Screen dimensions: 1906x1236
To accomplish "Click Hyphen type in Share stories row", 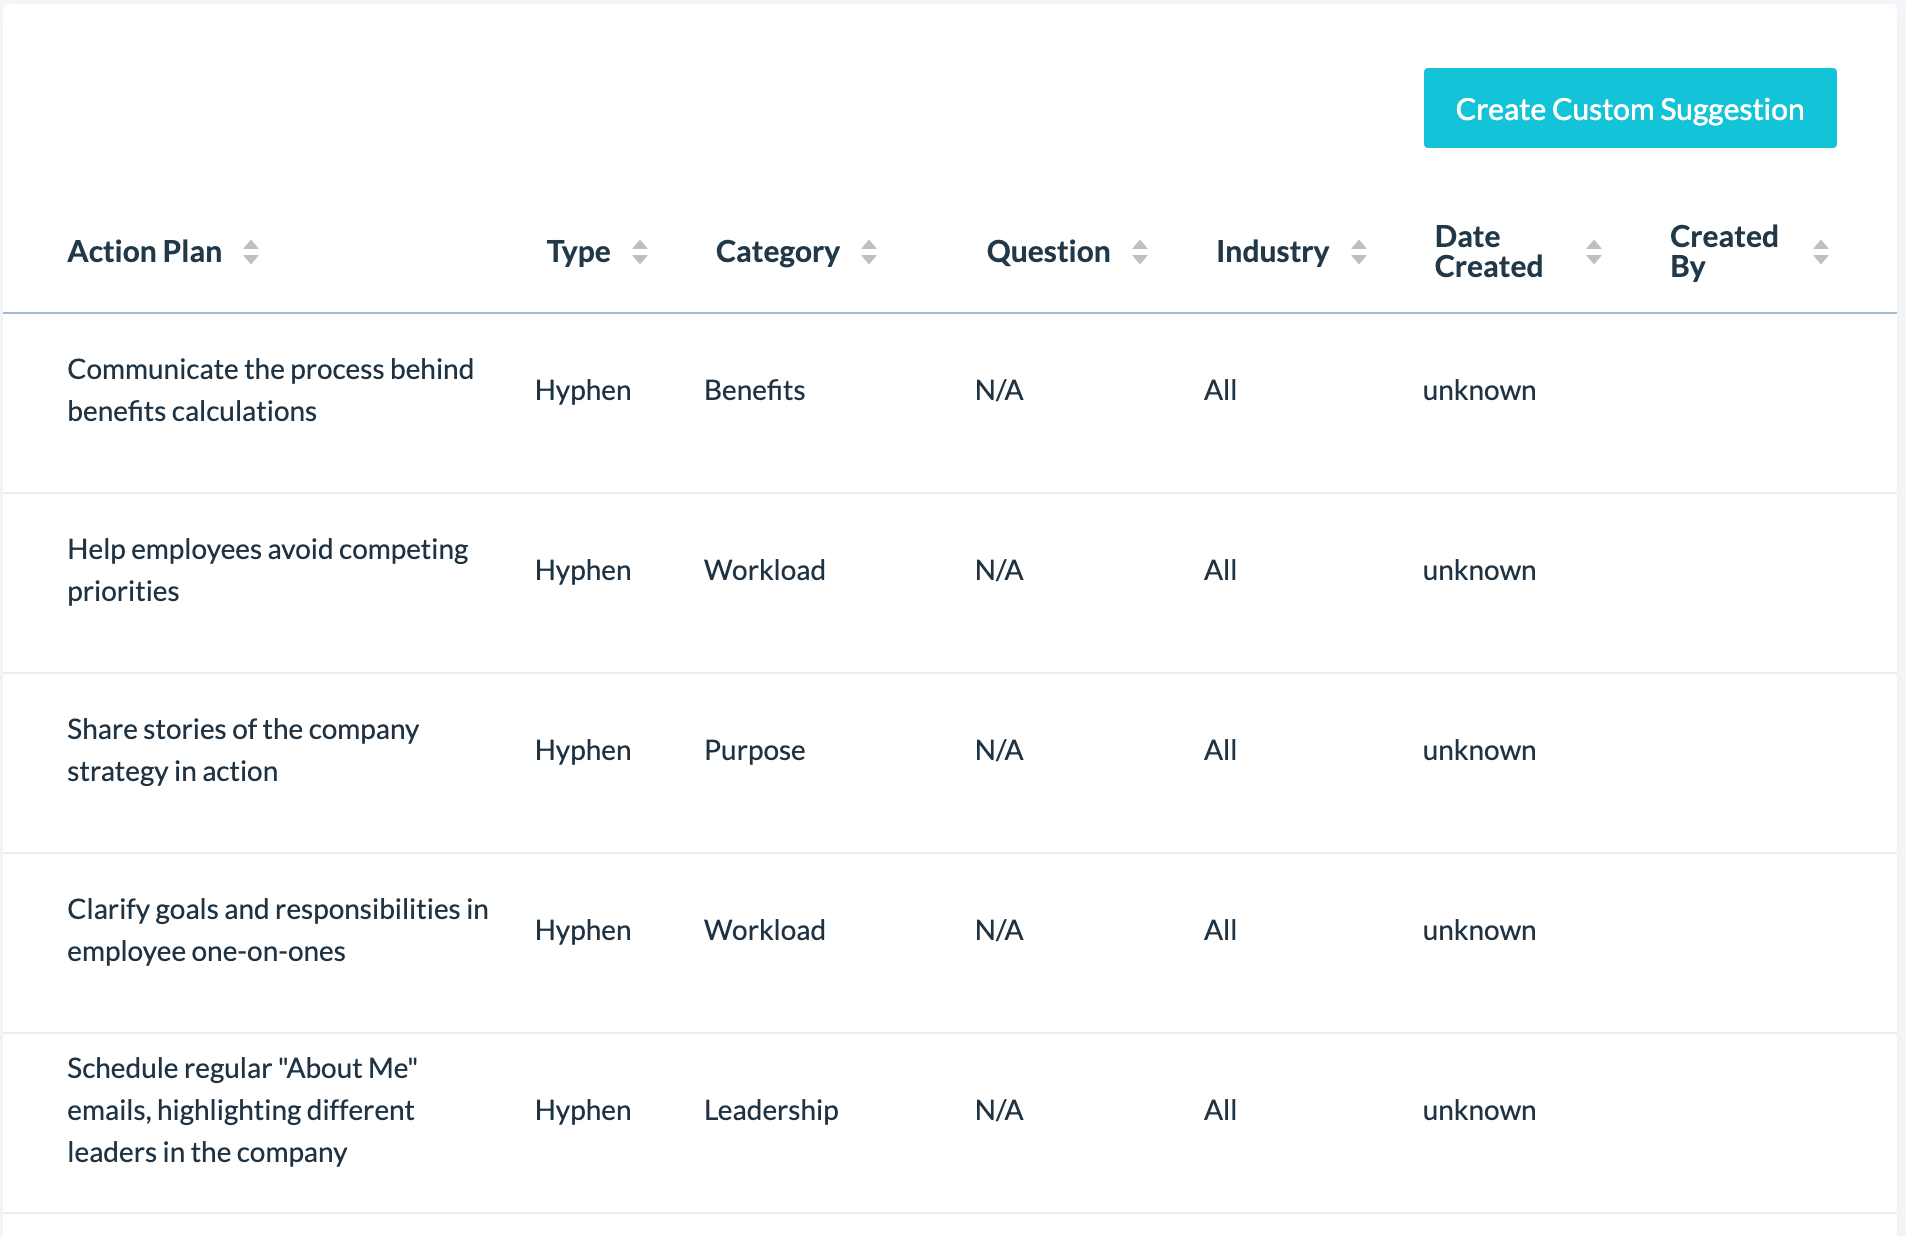I will click(583, 750).
